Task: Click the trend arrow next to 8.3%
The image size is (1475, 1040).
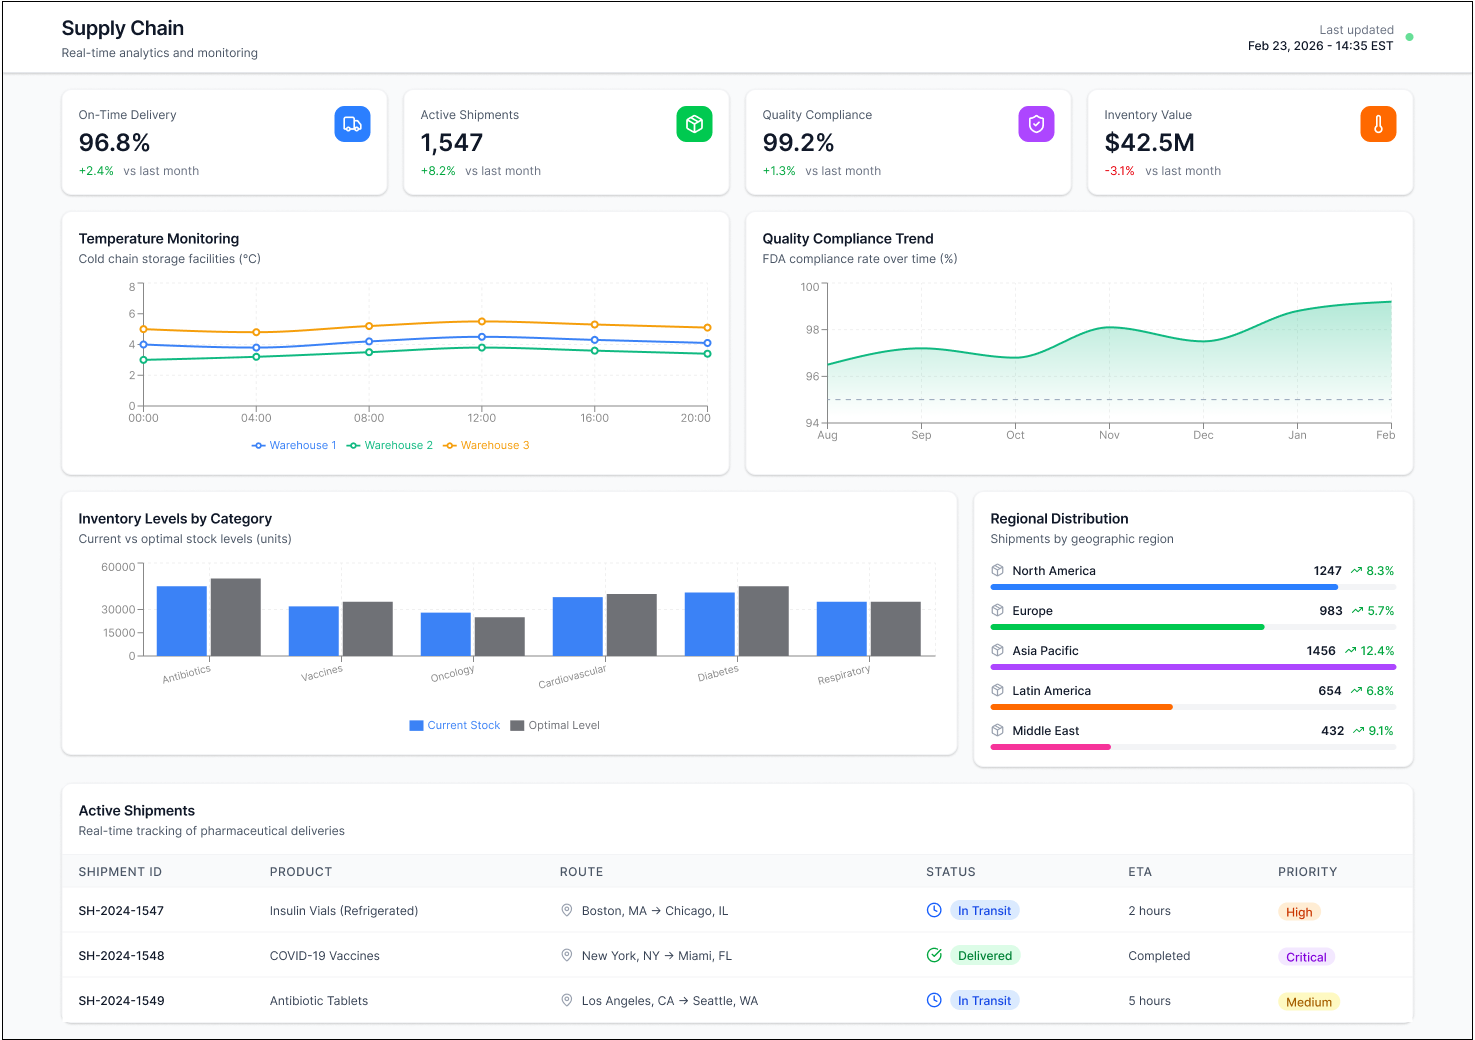Action: coord(1356,570)
